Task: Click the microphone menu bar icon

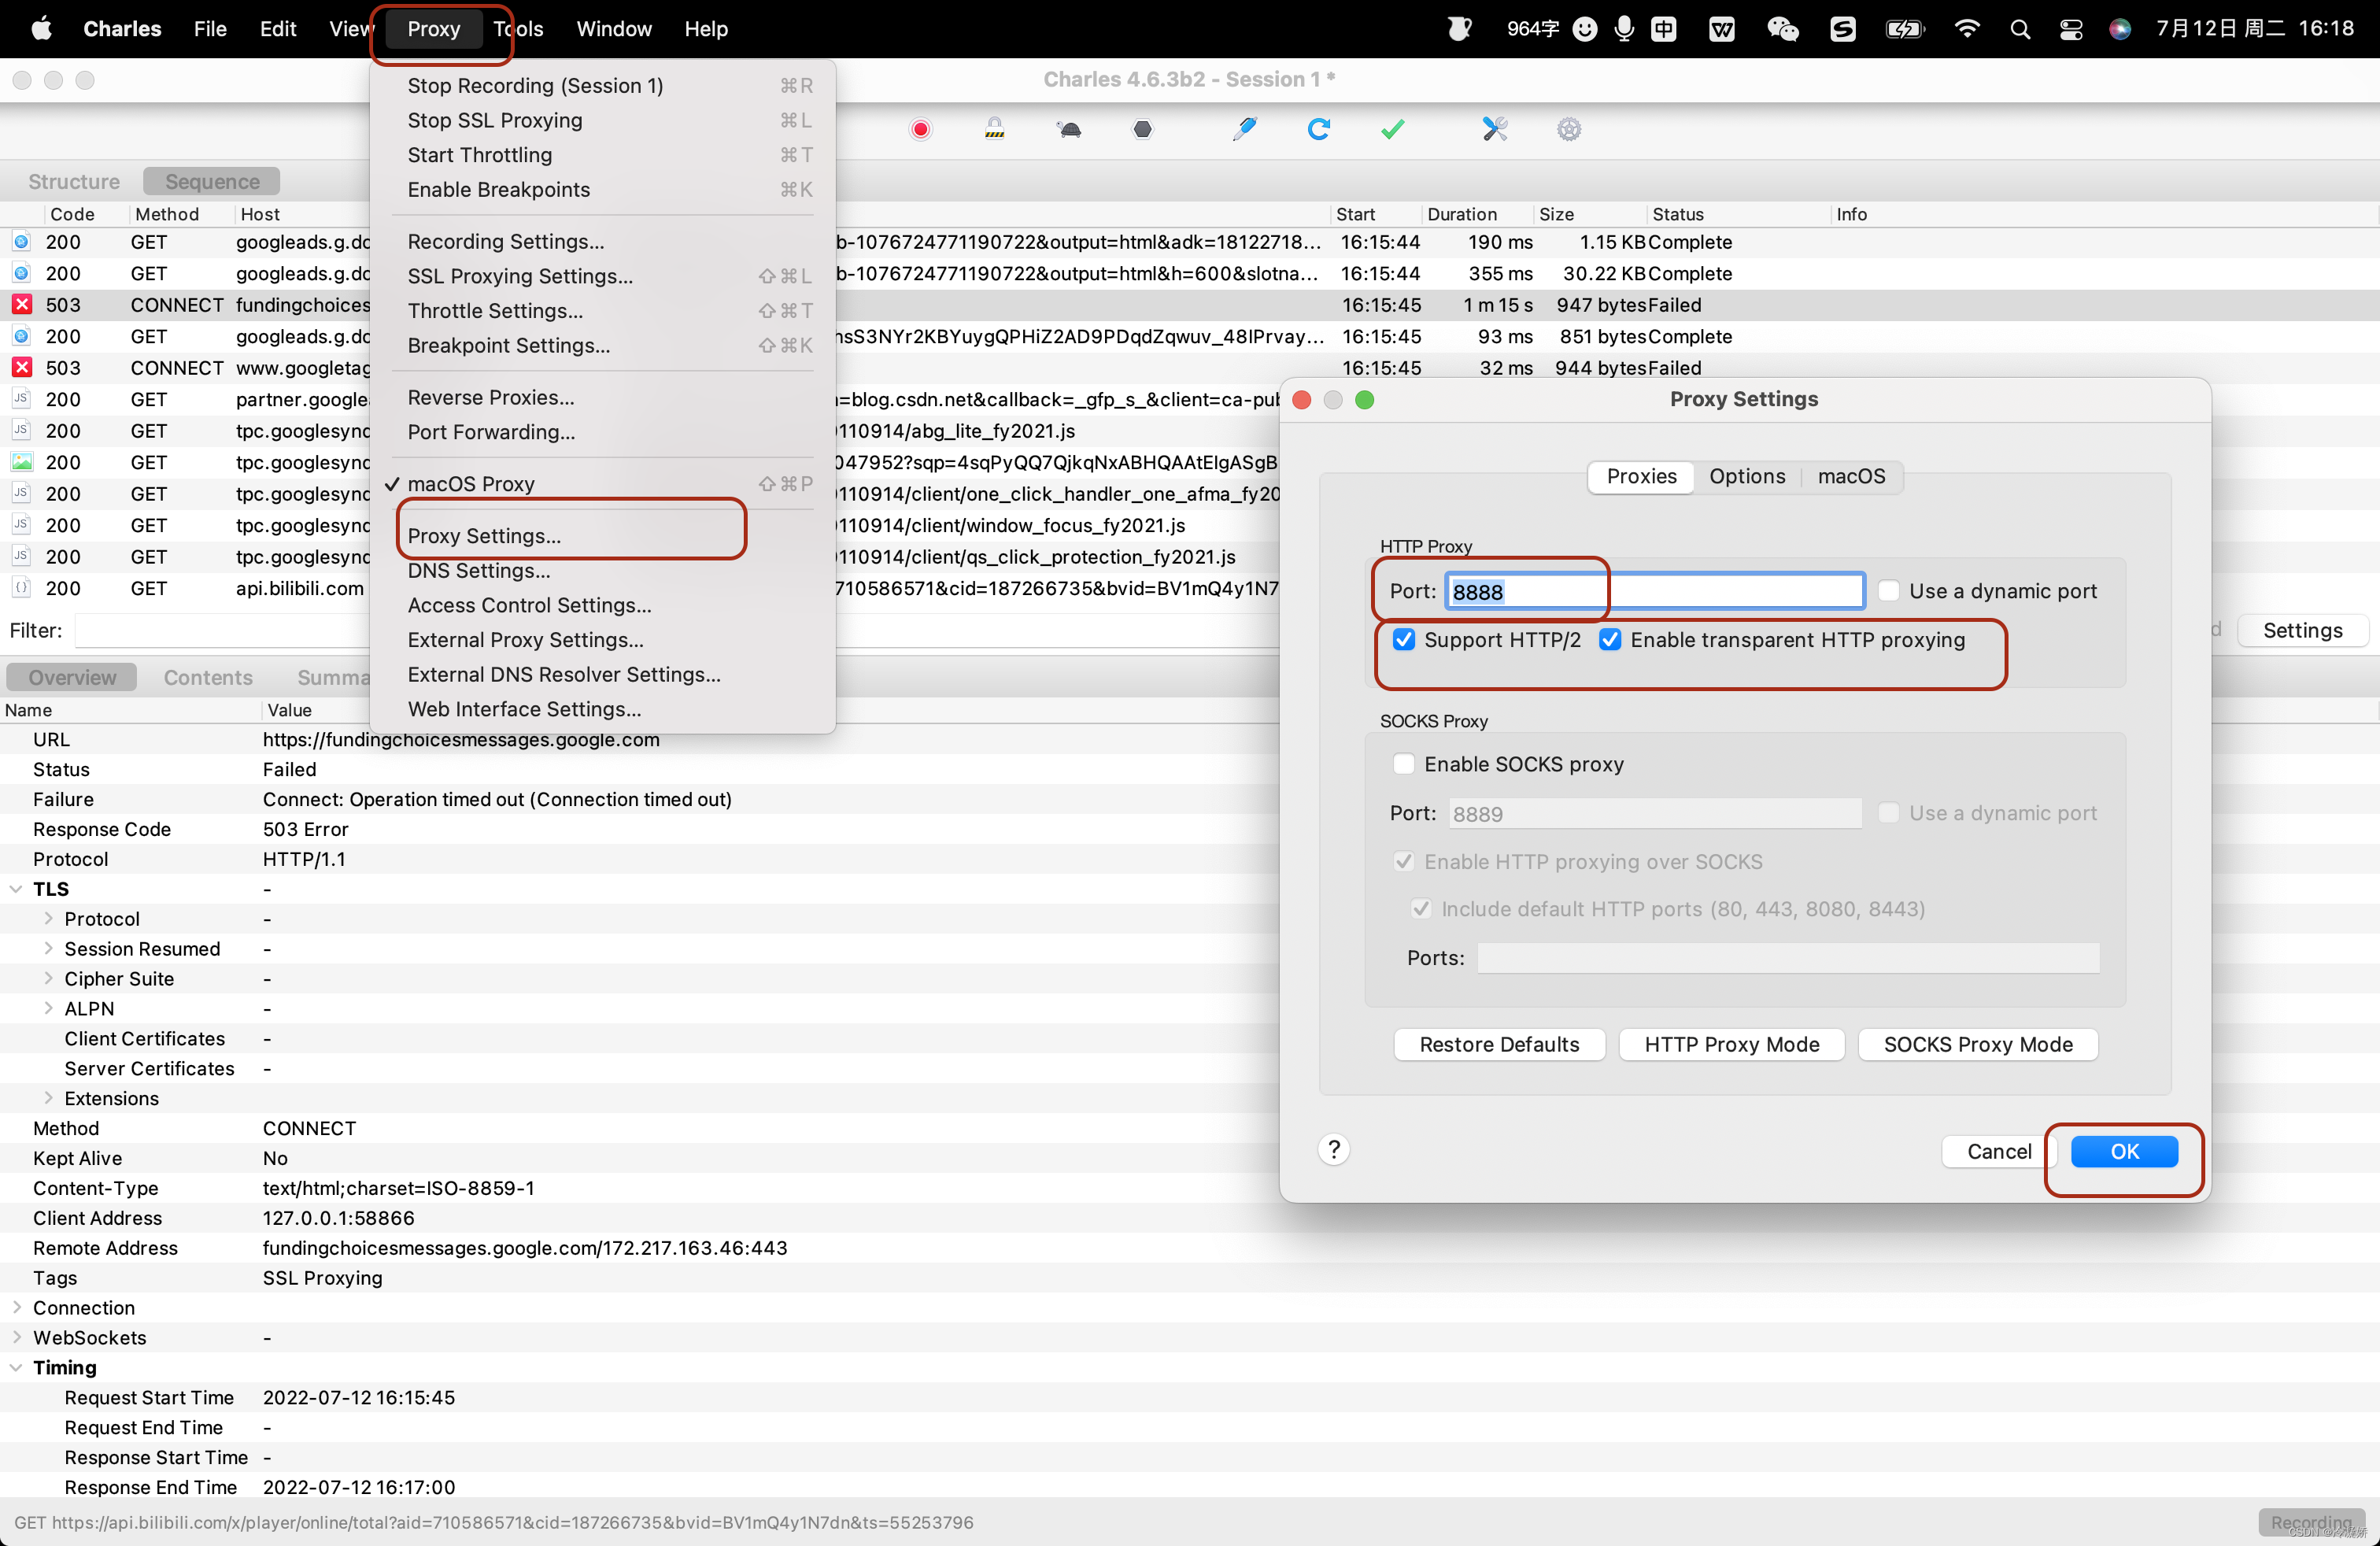Action: (x=1624, y=29)
